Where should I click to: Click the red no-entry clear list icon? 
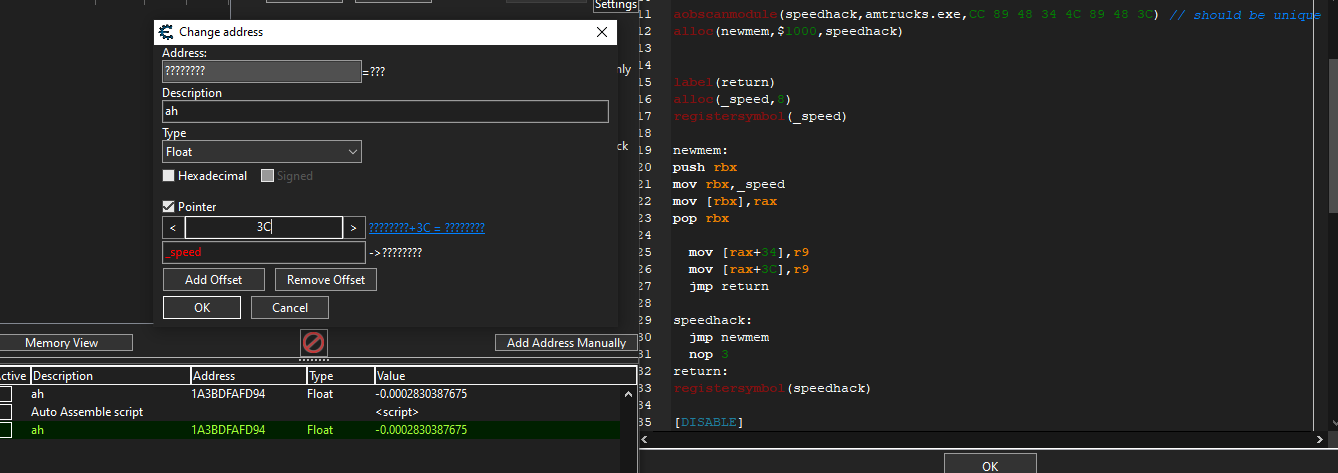pyautogui.click(x=313, y=343)
